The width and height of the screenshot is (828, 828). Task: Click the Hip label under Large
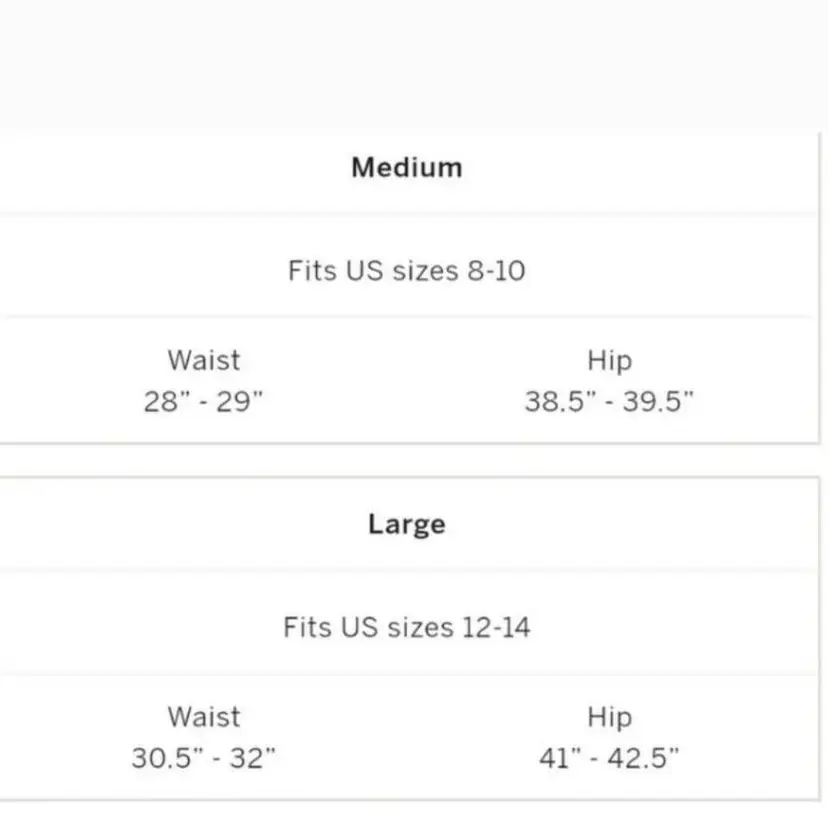(x=609, y=717)
